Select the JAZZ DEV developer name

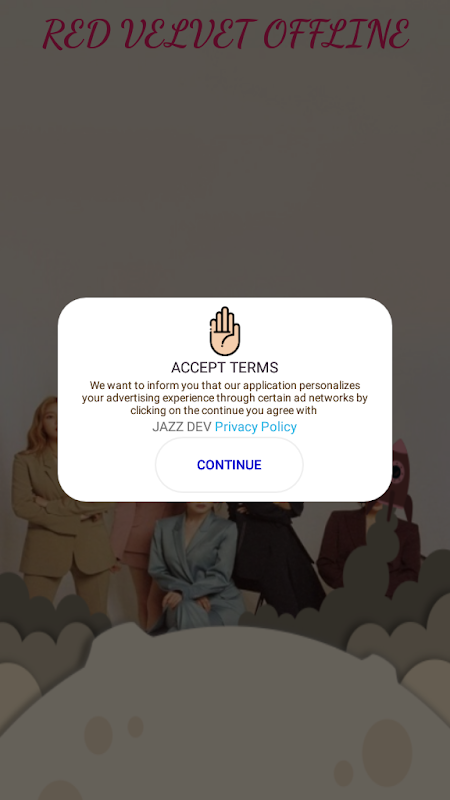[x=182, y=427]
